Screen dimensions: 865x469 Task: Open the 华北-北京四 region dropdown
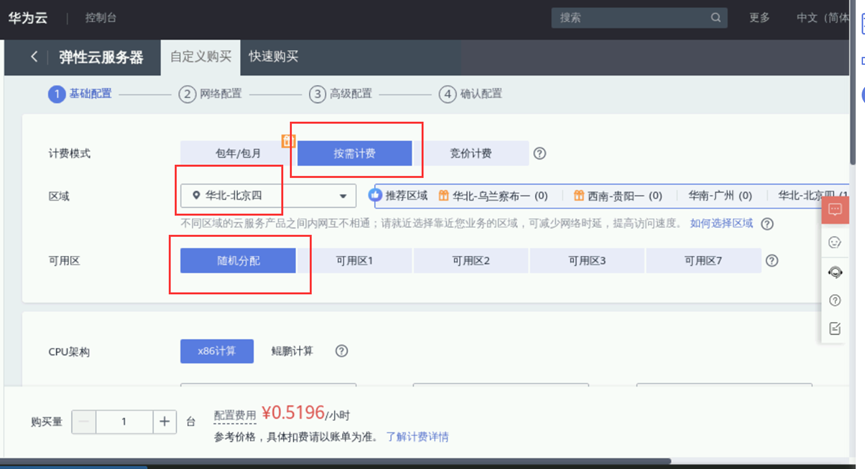[268, 195]
